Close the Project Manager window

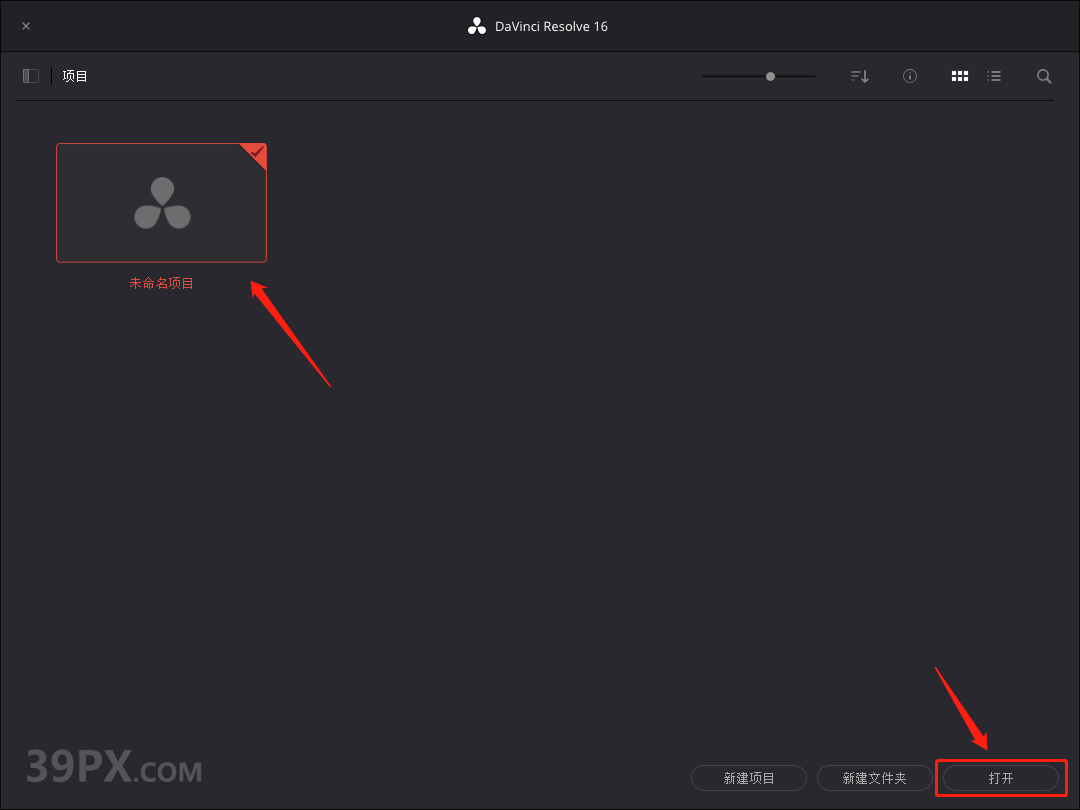[x=26, y=26]
